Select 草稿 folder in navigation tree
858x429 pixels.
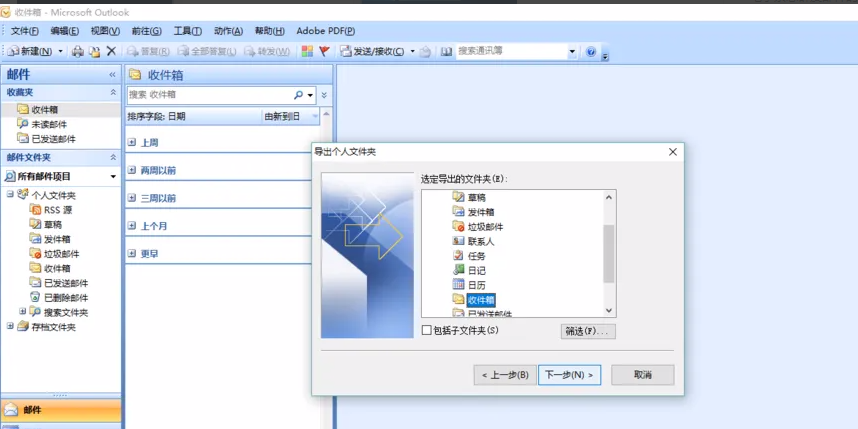(45, 225)
